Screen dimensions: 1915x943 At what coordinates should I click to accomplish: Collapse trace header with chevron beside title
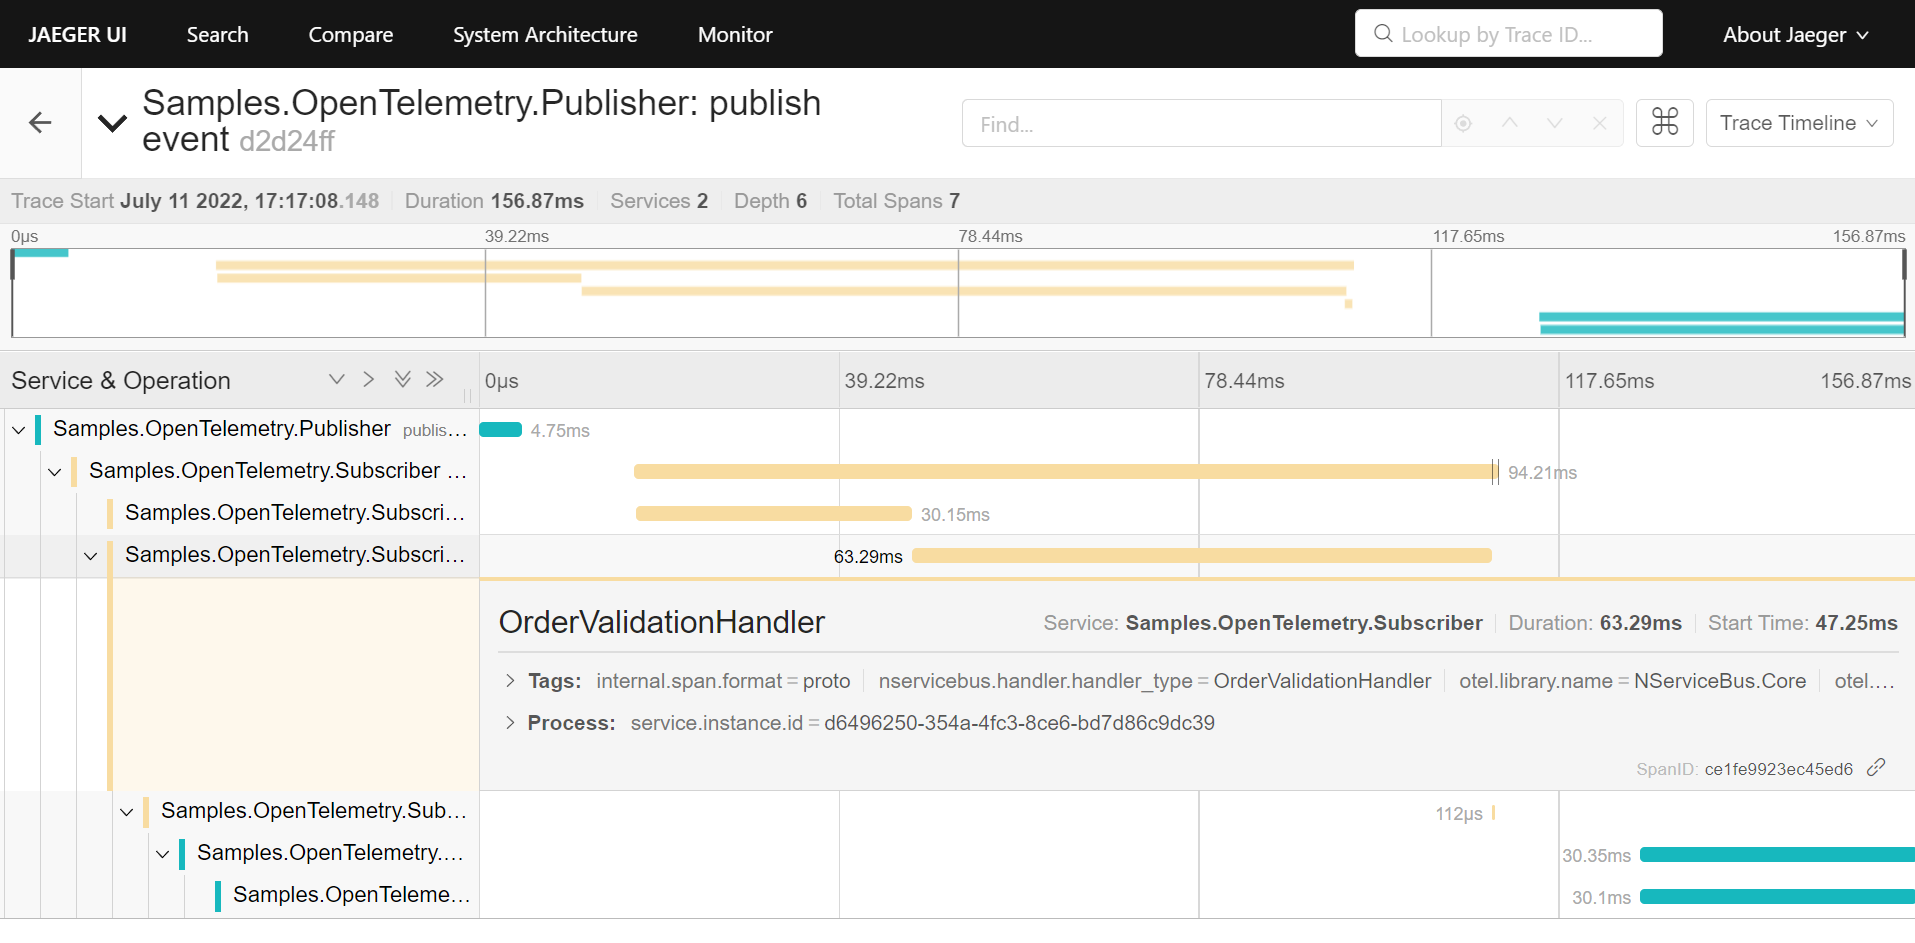point(112,123)
